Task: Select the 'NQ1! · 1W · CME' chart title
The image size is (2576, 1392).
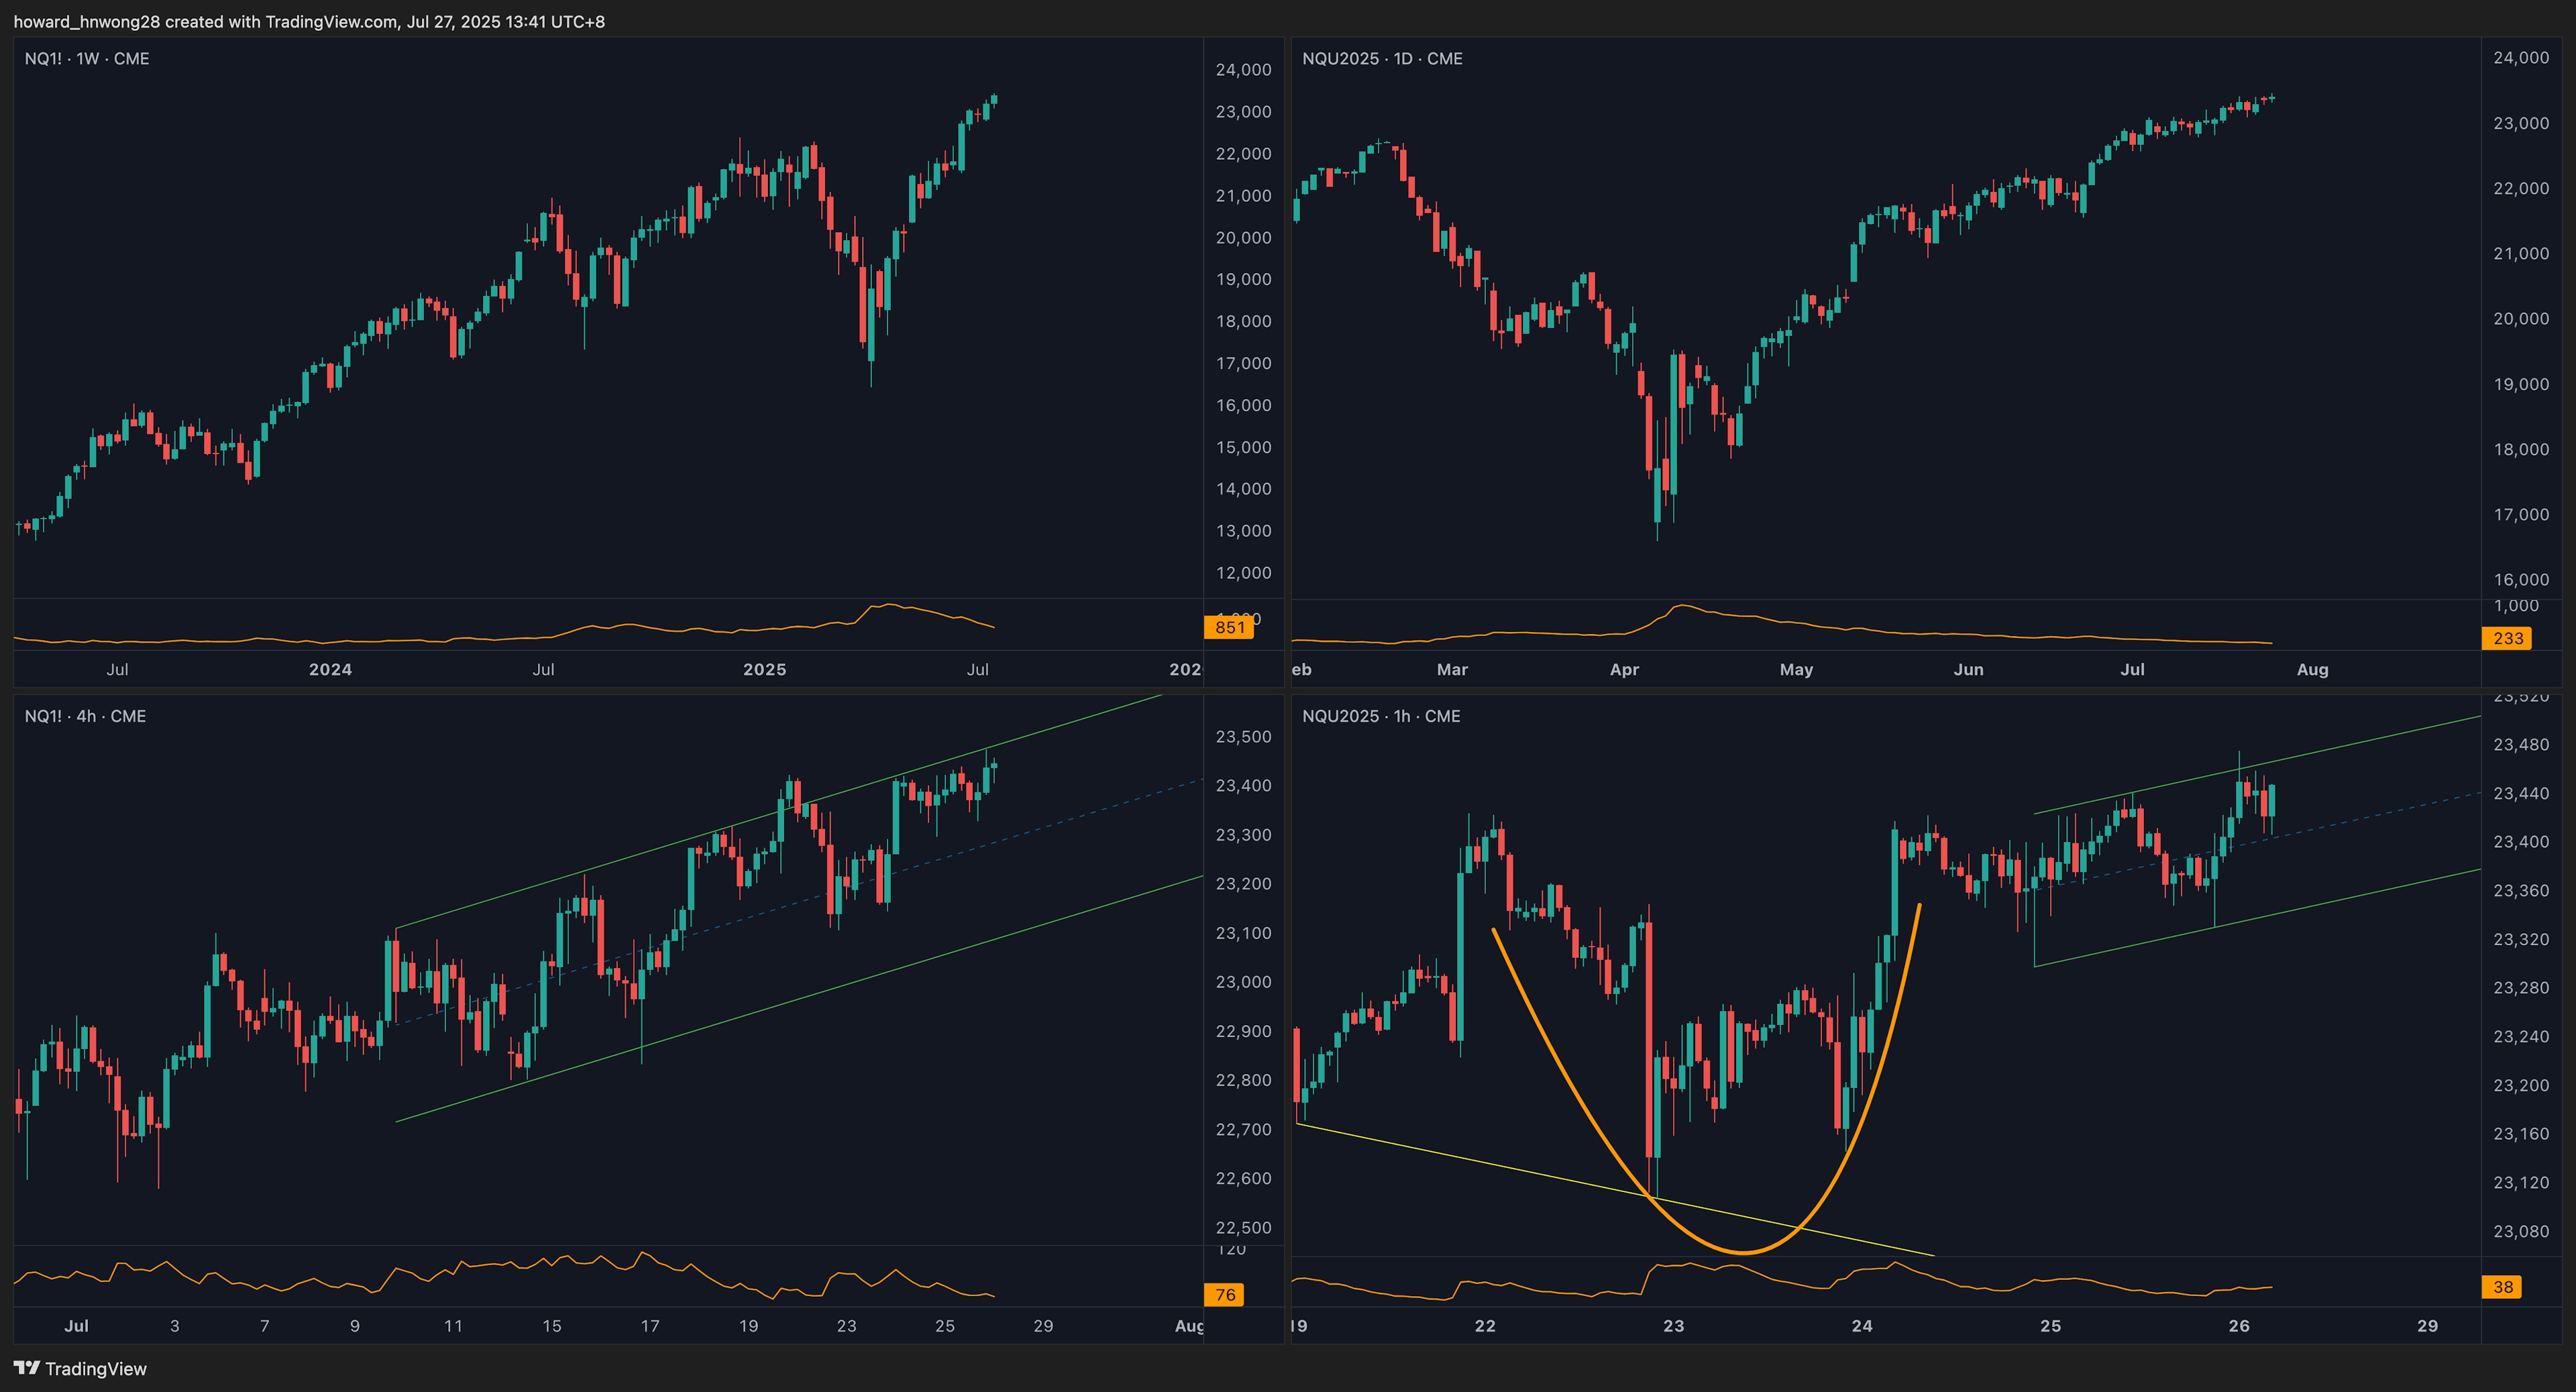Action: (87, 59)
